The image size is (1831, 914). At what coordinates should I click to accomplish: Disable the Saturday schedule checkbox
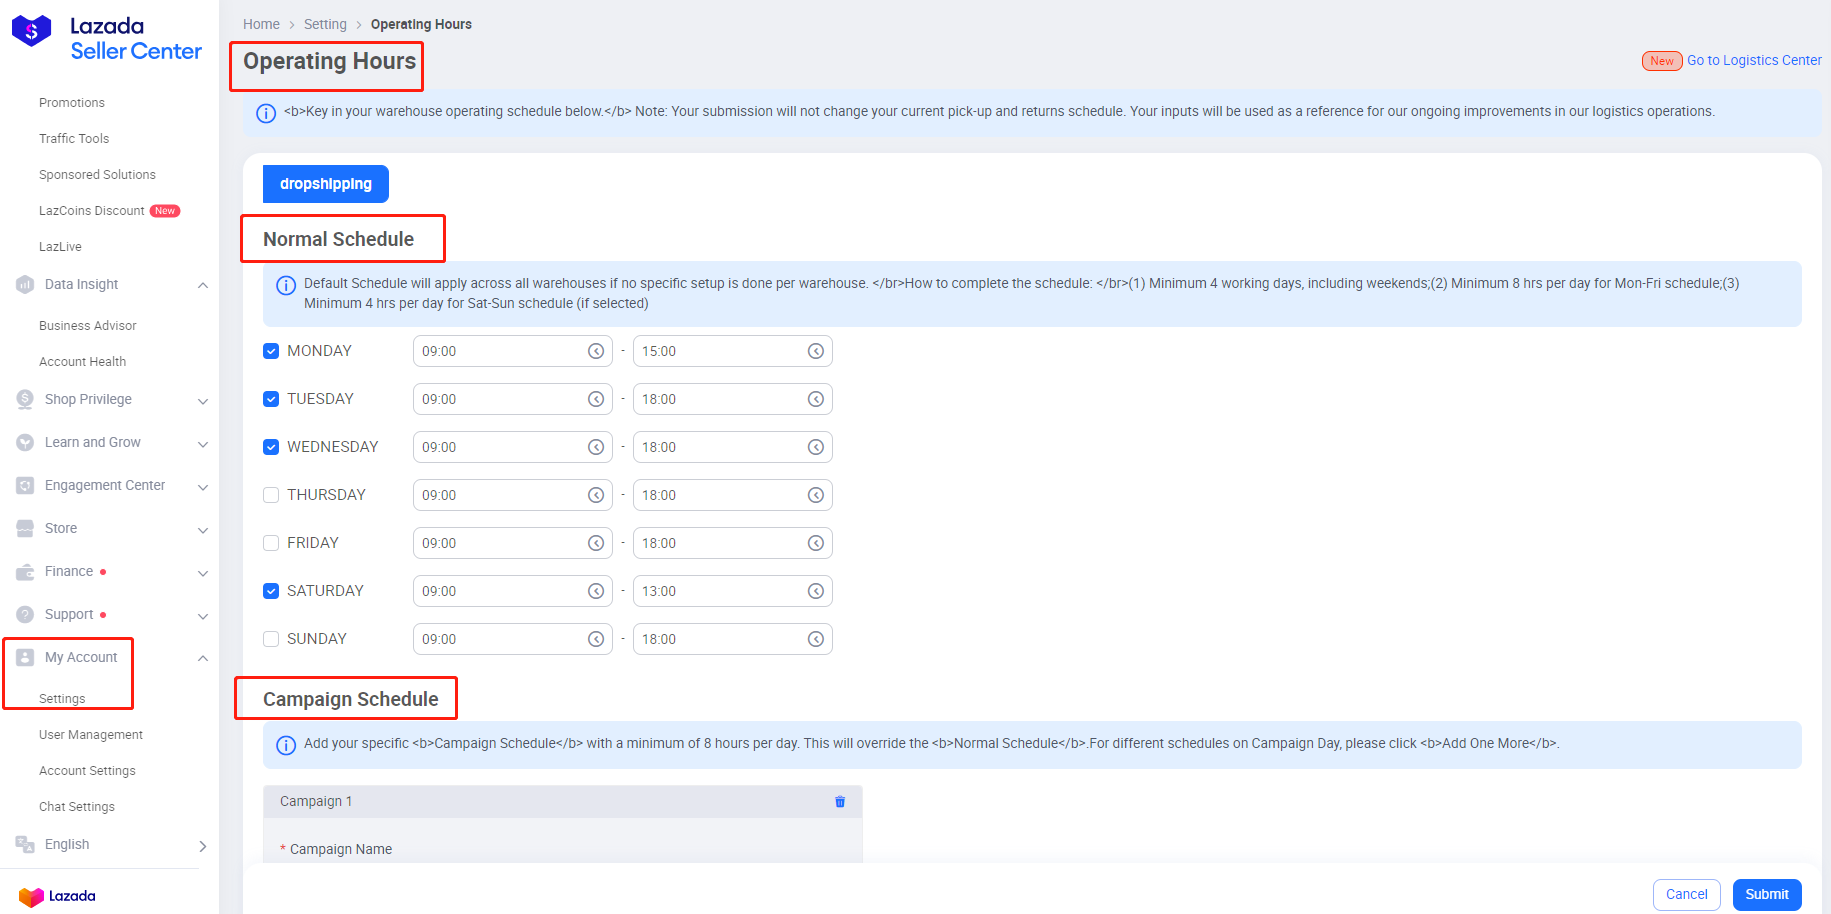270,590
